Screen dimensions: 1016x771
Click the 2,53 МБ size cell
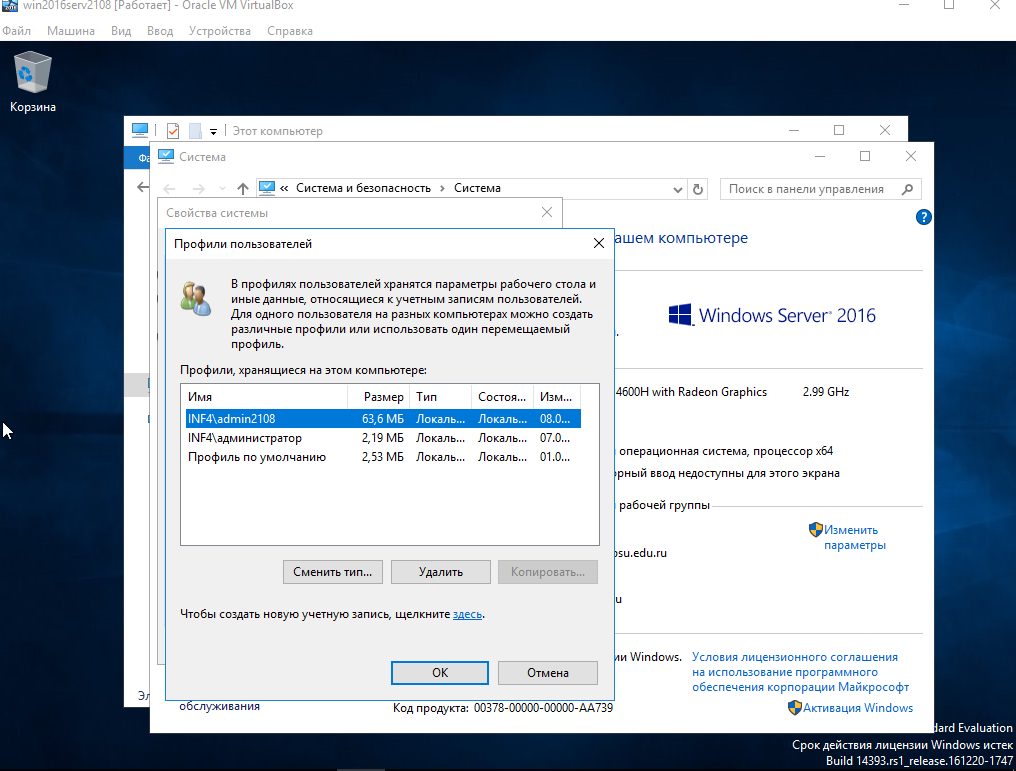pos(382,457)
